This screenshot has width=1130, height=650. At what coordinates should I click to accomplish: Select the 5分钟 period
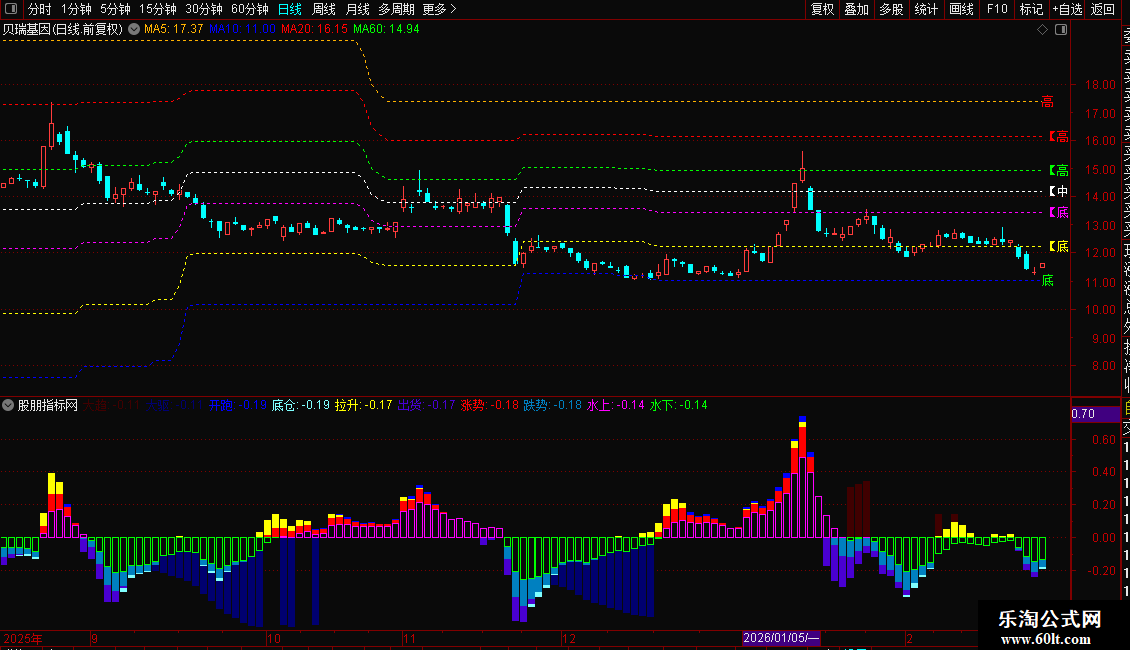click(115, 9)
